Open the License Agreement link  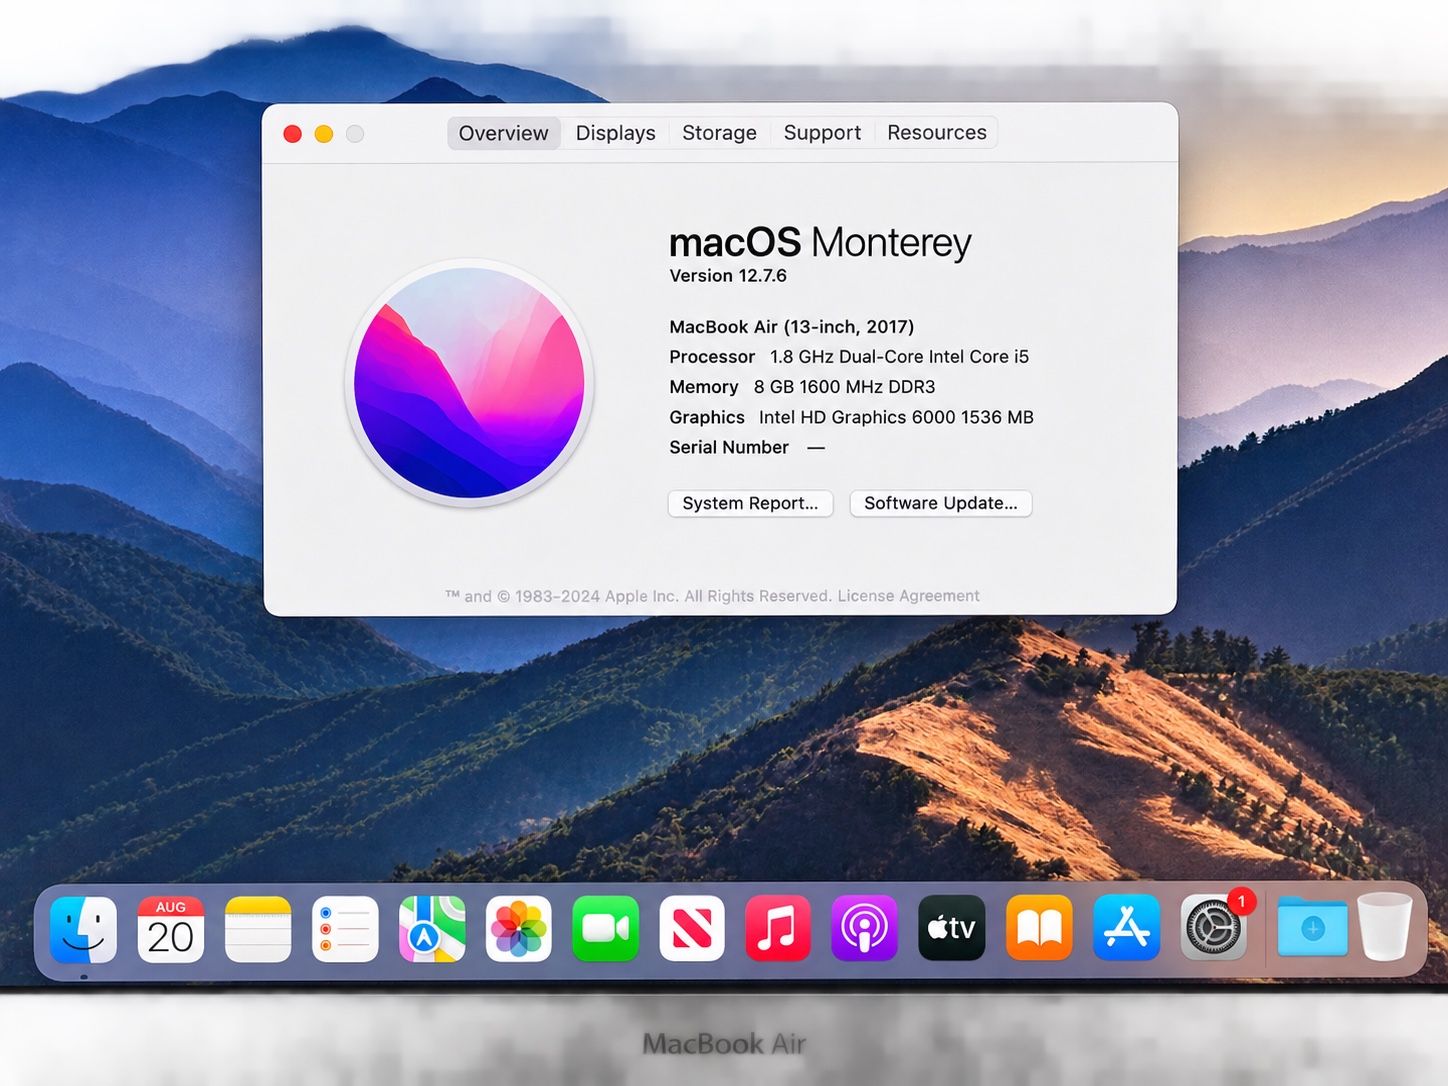click(x=908, y=596)
